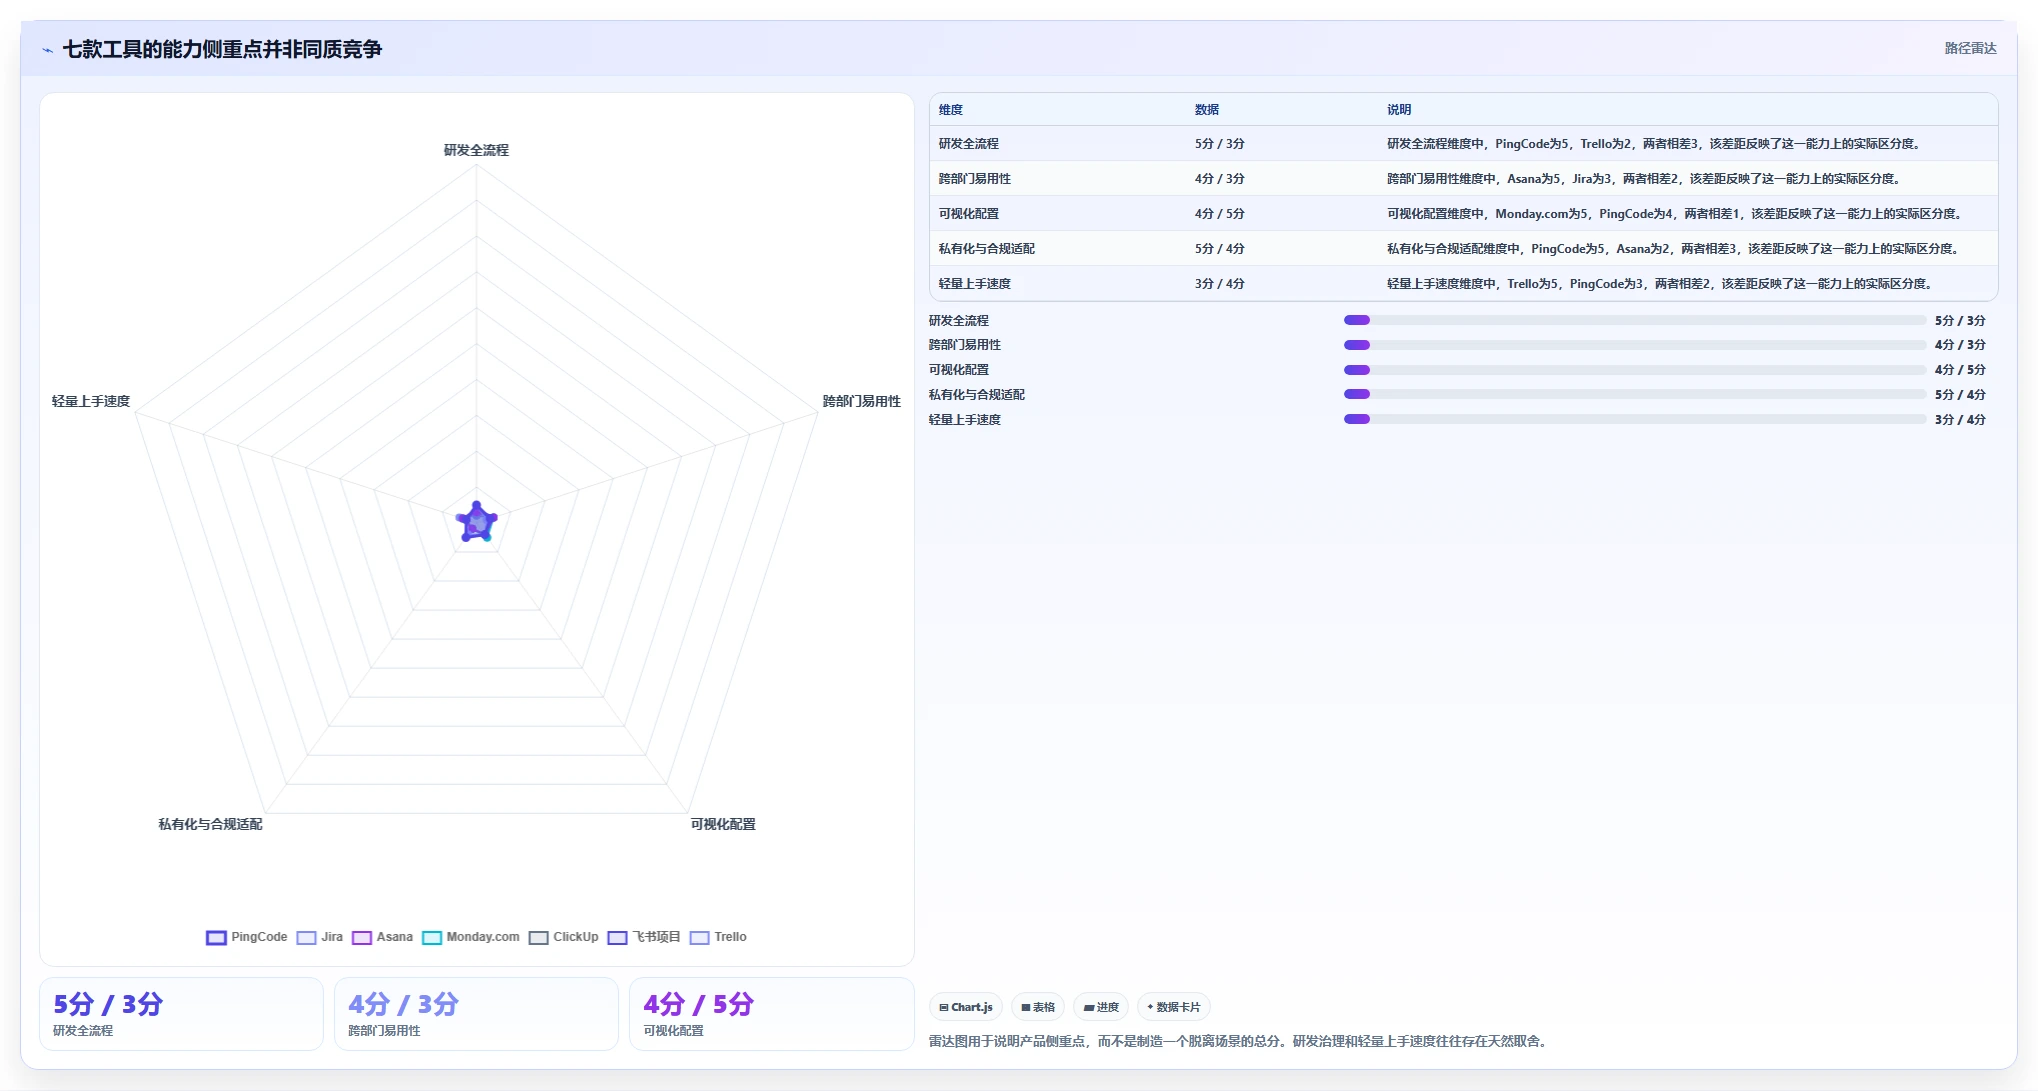Click the 可视化配置 radar axis label

click(723, 824)
